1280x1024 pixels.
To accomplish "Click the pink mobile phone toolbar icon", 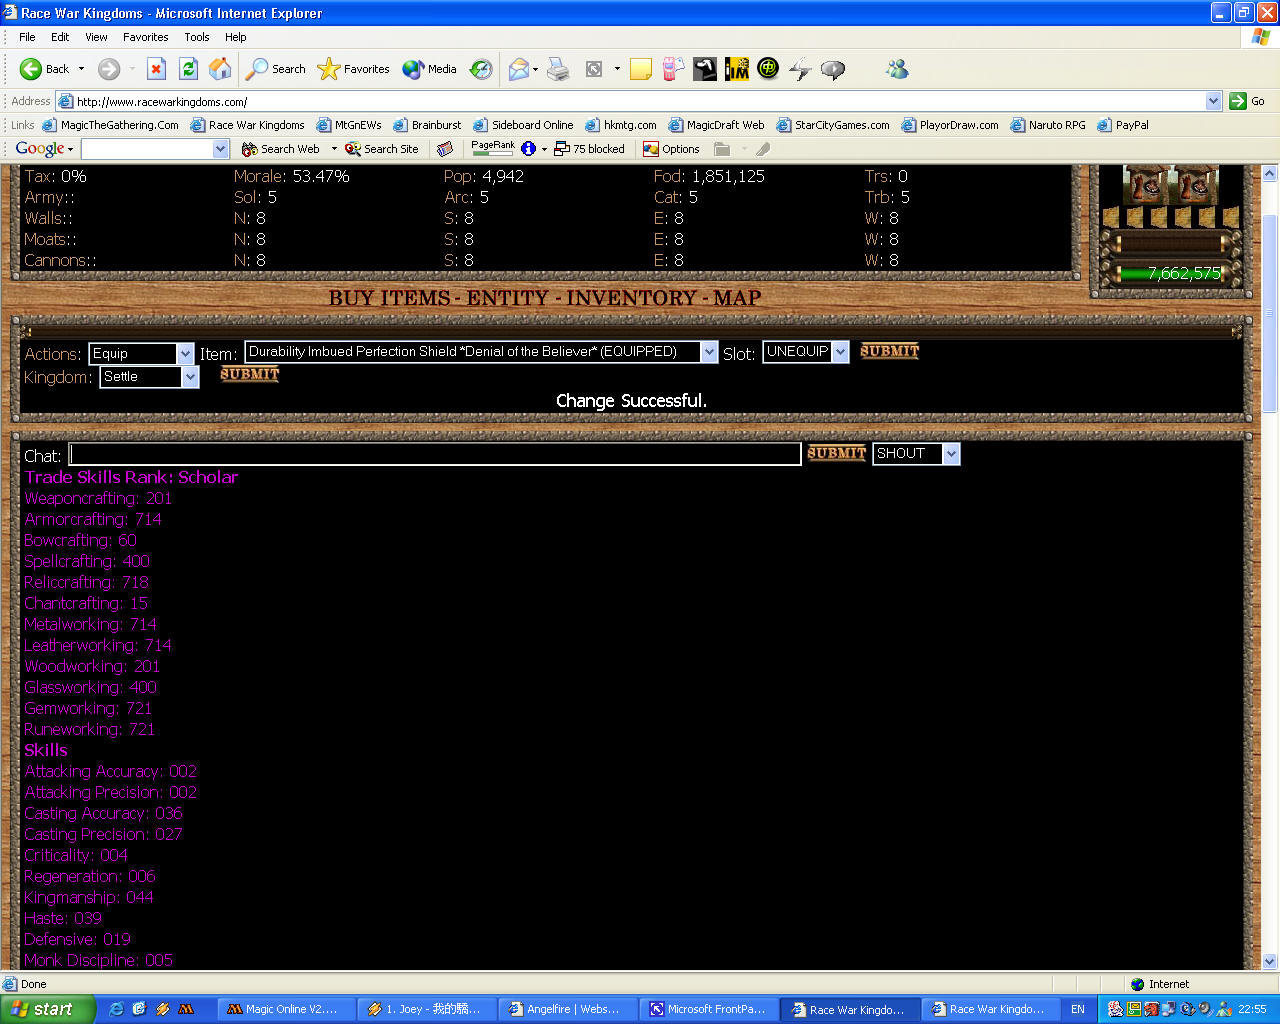I will [x=673, y=69].
